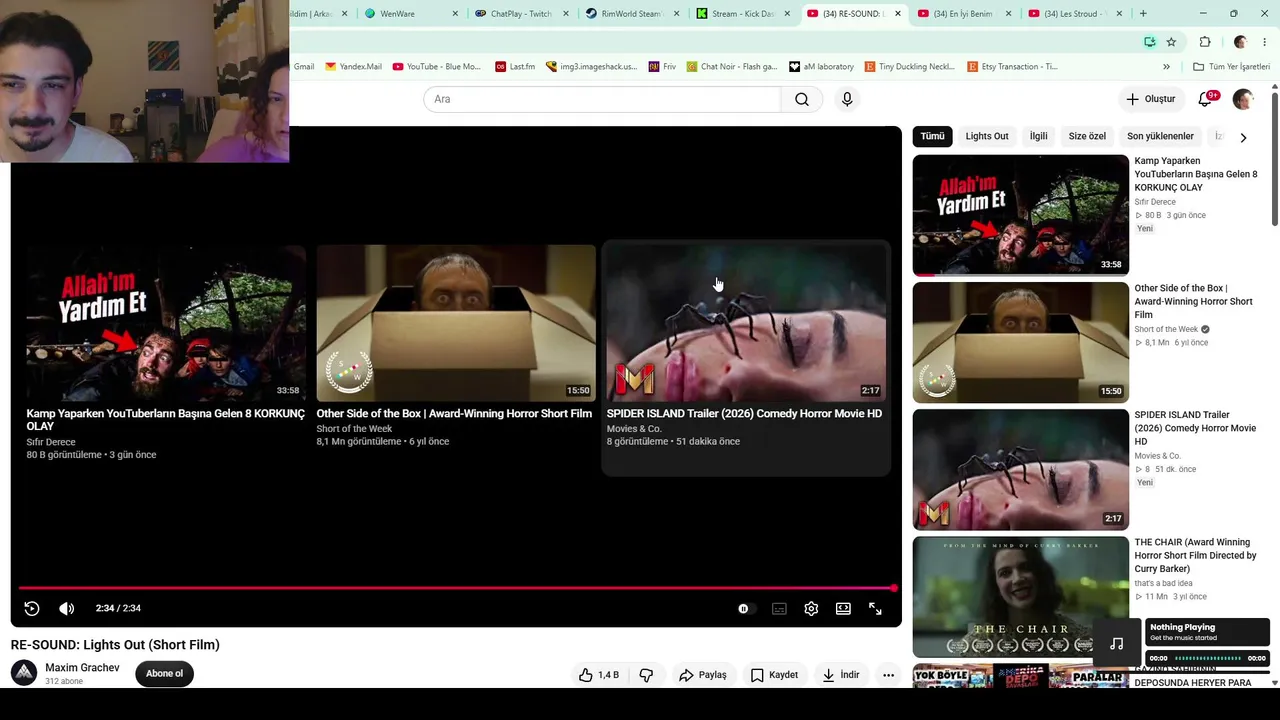Select the Tümü filter chip
1280x720 pixels.
pos(932,136)
